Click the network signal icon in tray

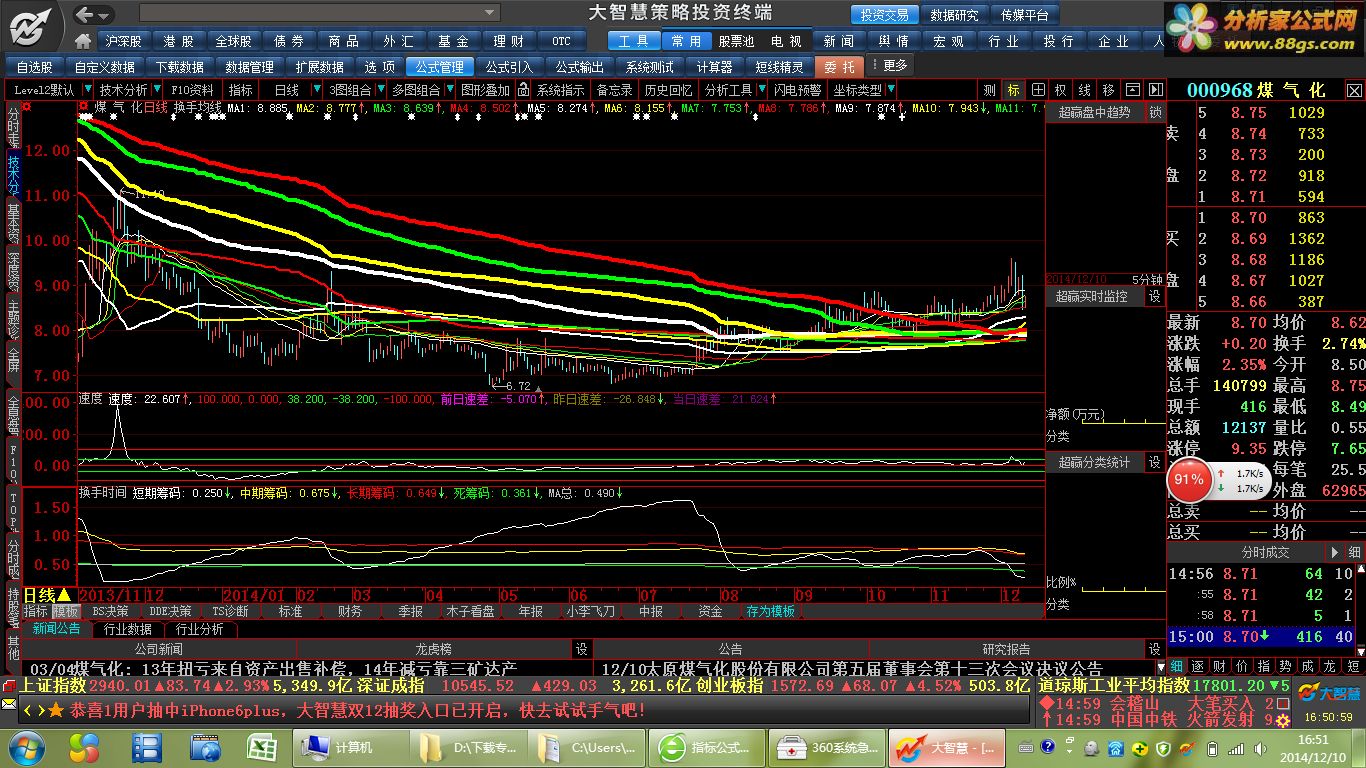pyautogui.click(x=1236, y=748)
